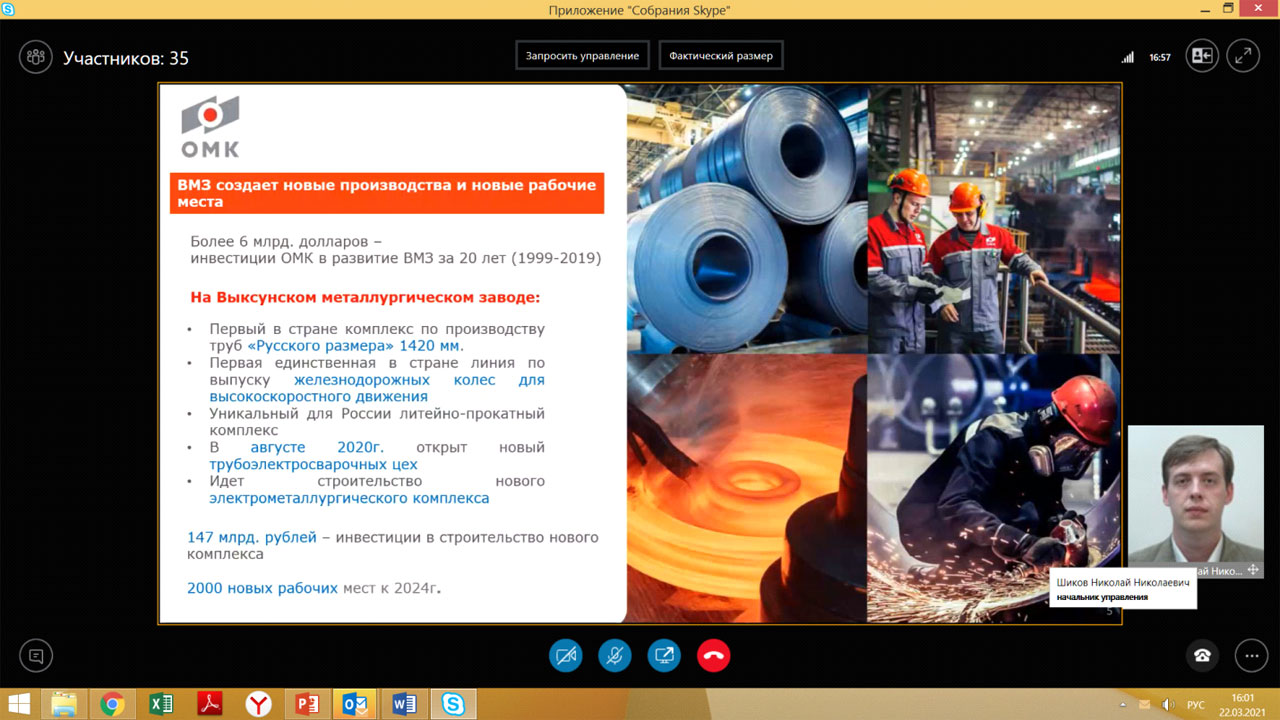
Task: Show hidden tray icons arrow
Action: pyautogui.click(x=1123, y=705)
